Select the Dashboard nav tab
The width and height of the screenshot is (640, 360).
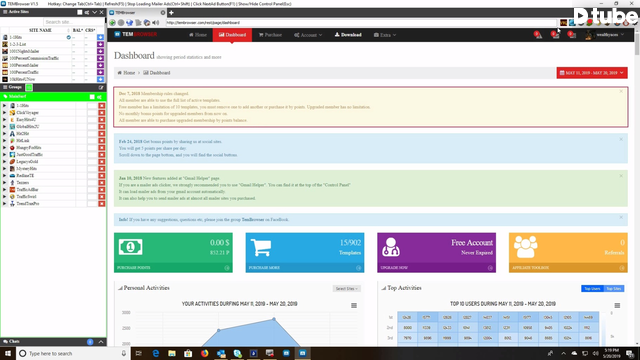point(232,35)
